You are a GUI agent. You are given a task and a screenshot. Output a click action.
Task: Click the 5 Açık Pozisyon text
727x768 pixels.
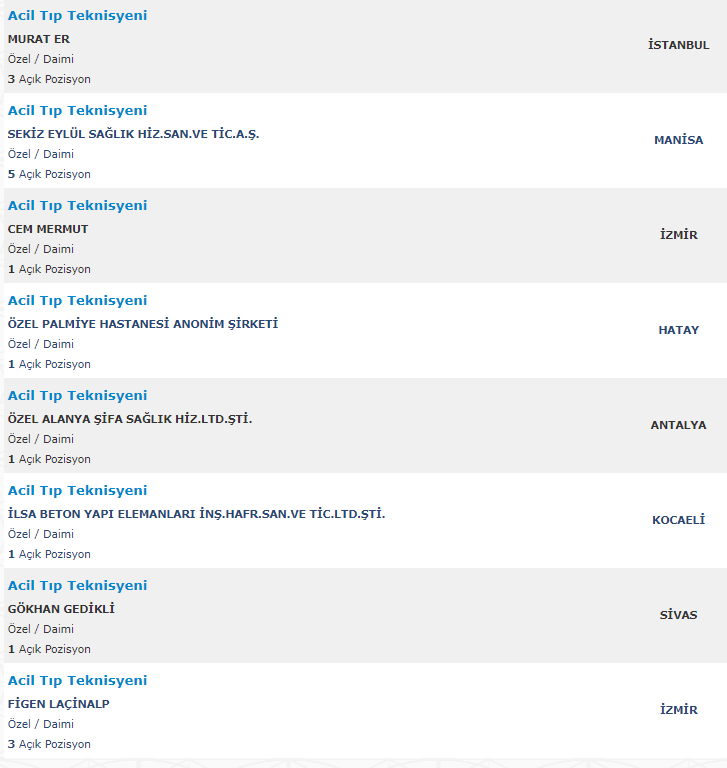[x=49, y=174]
